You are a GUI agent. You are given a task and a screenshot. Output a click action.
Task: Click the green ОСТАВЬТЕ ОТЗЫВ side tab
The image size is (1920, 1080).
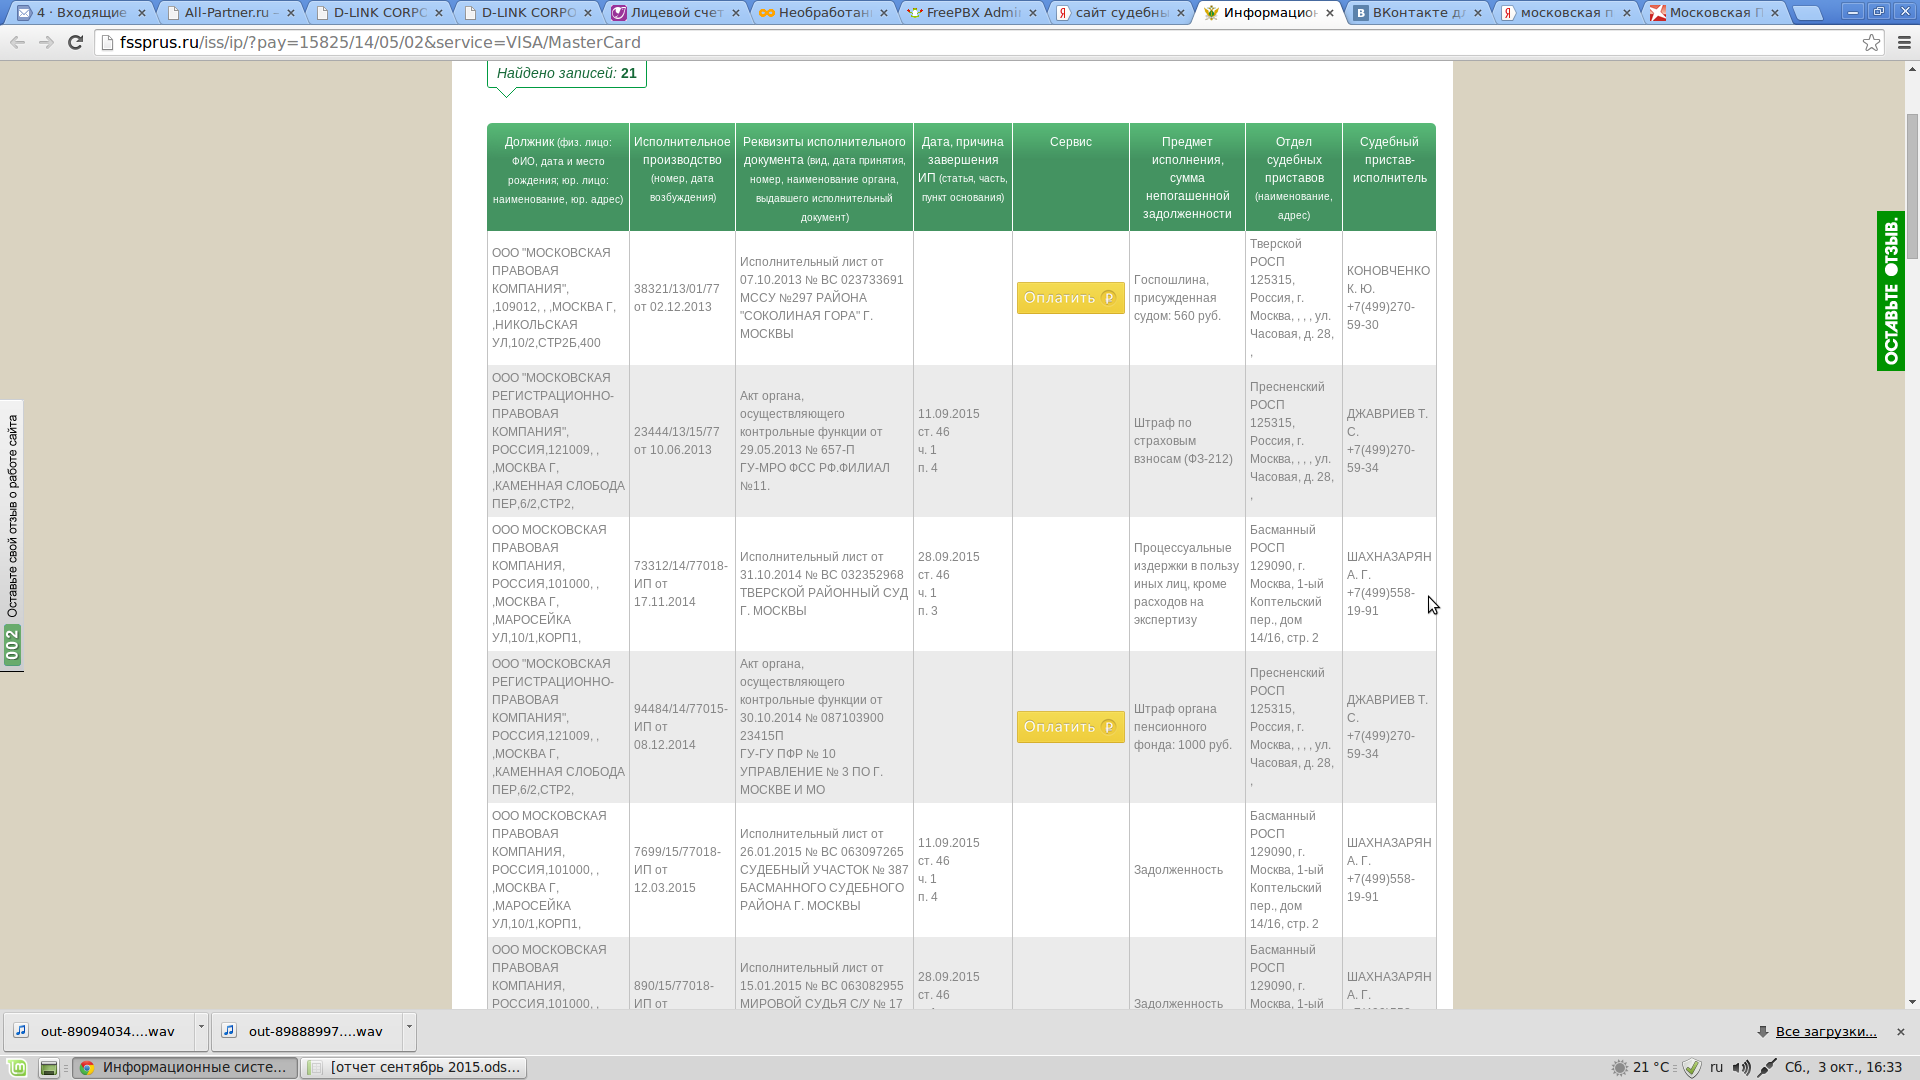[x=1890, y=290]
